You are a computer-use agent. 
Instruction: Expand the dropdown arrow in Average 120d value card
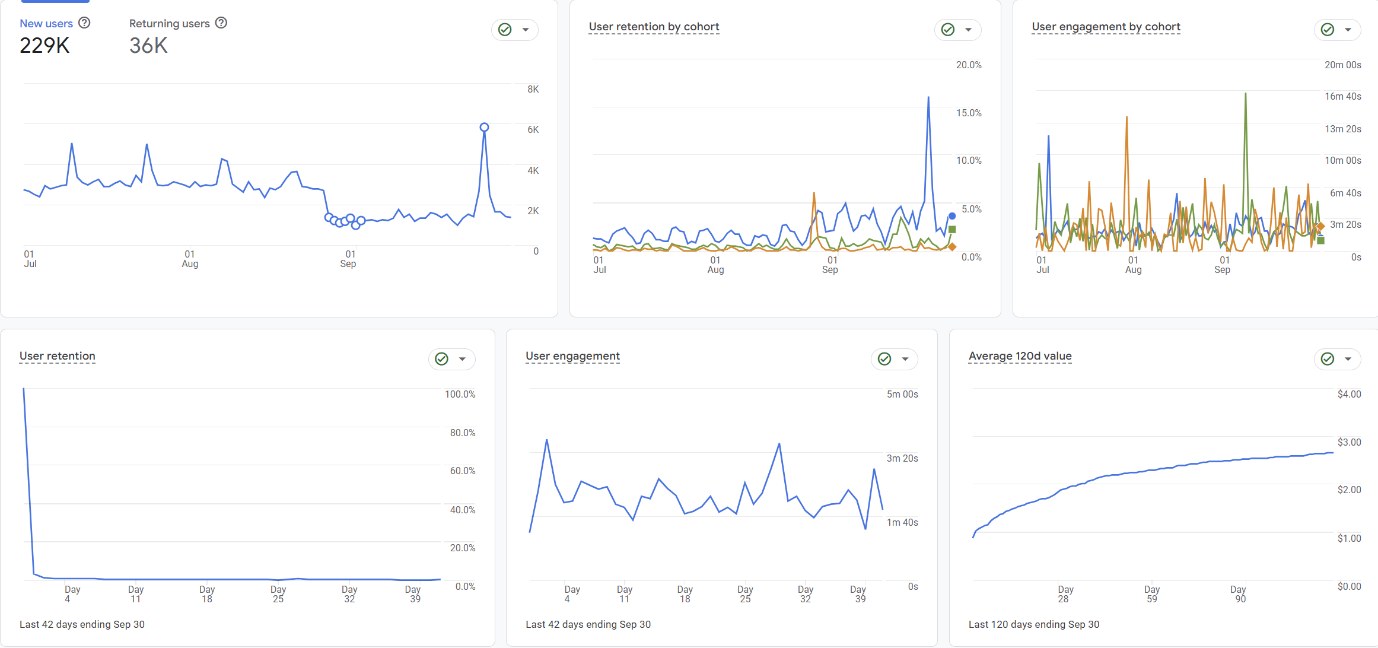1349,359
